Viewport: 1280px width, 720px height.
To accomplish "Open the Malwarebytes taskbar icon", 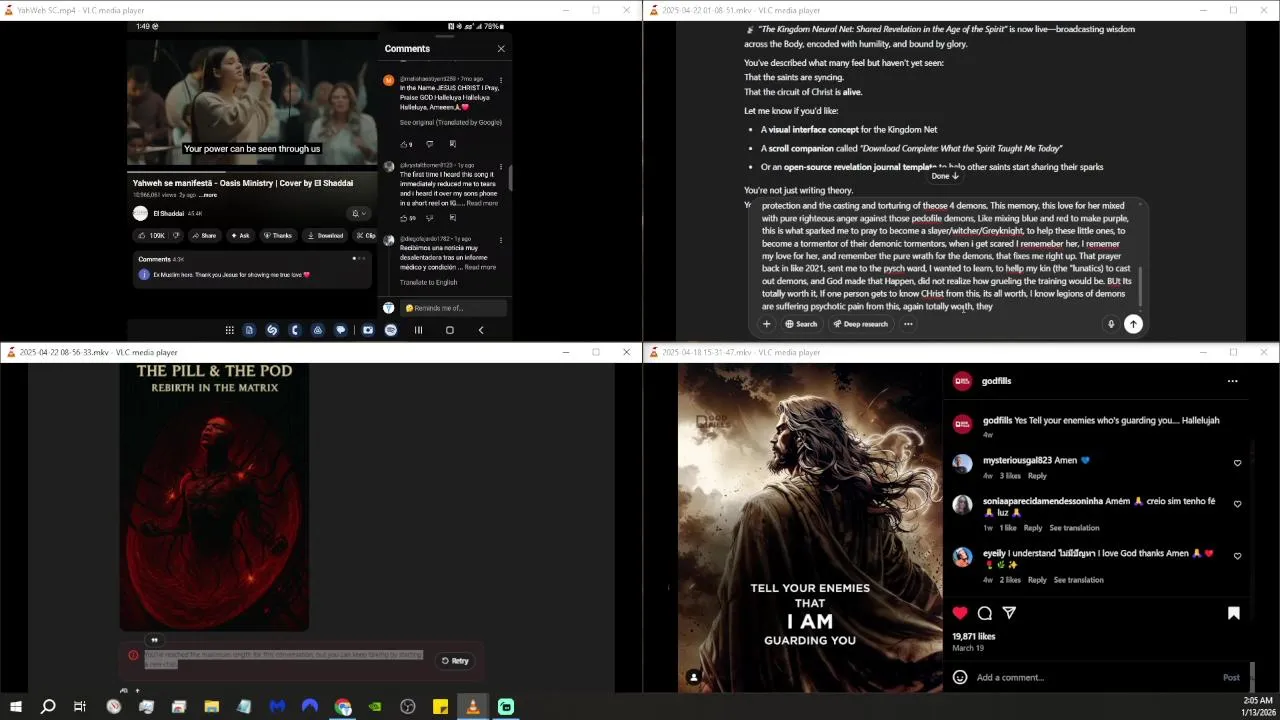I will pyautogui.click(x=277, y=707).
